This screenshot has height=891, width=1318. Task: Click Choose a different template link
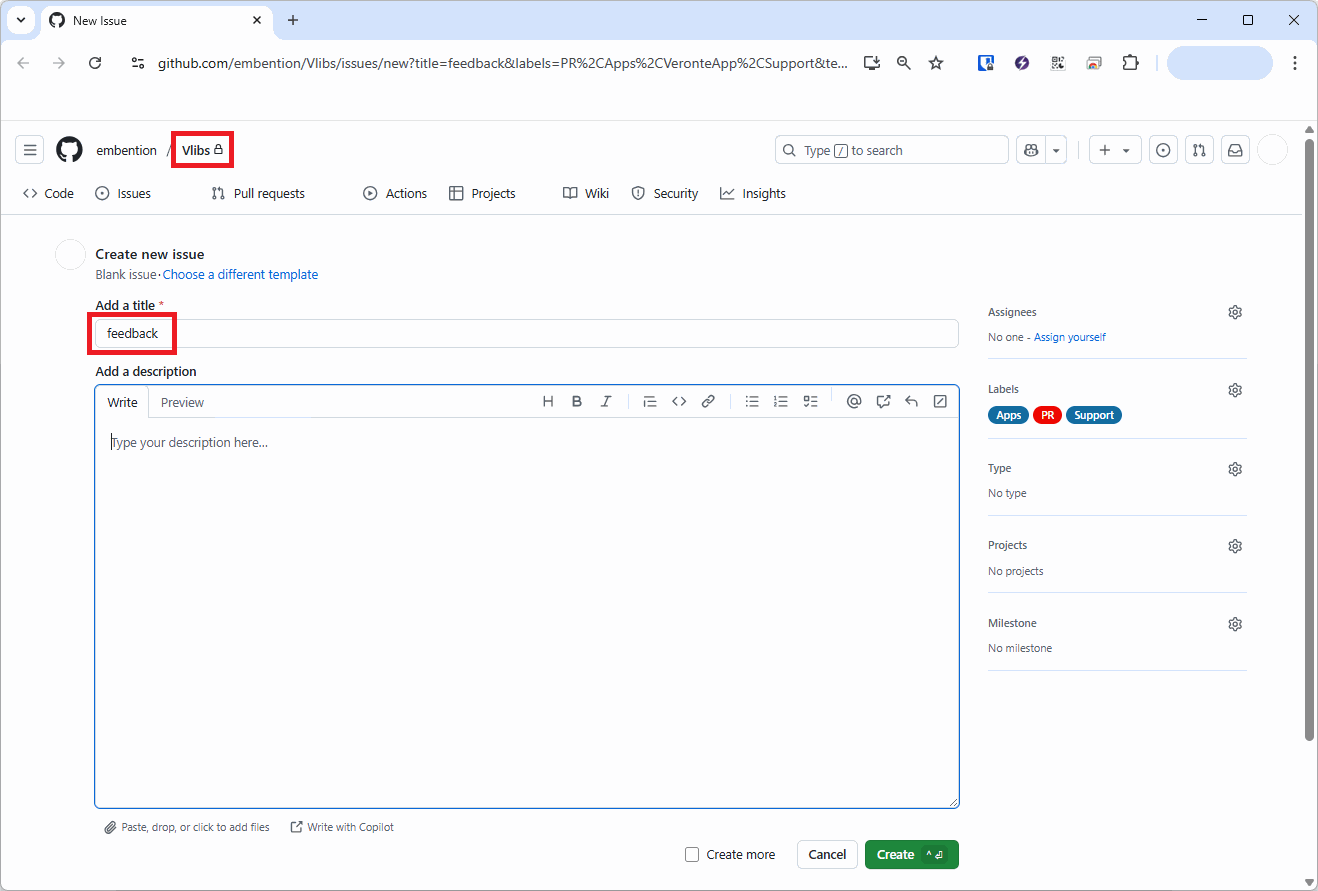click(x=240, y=275)
